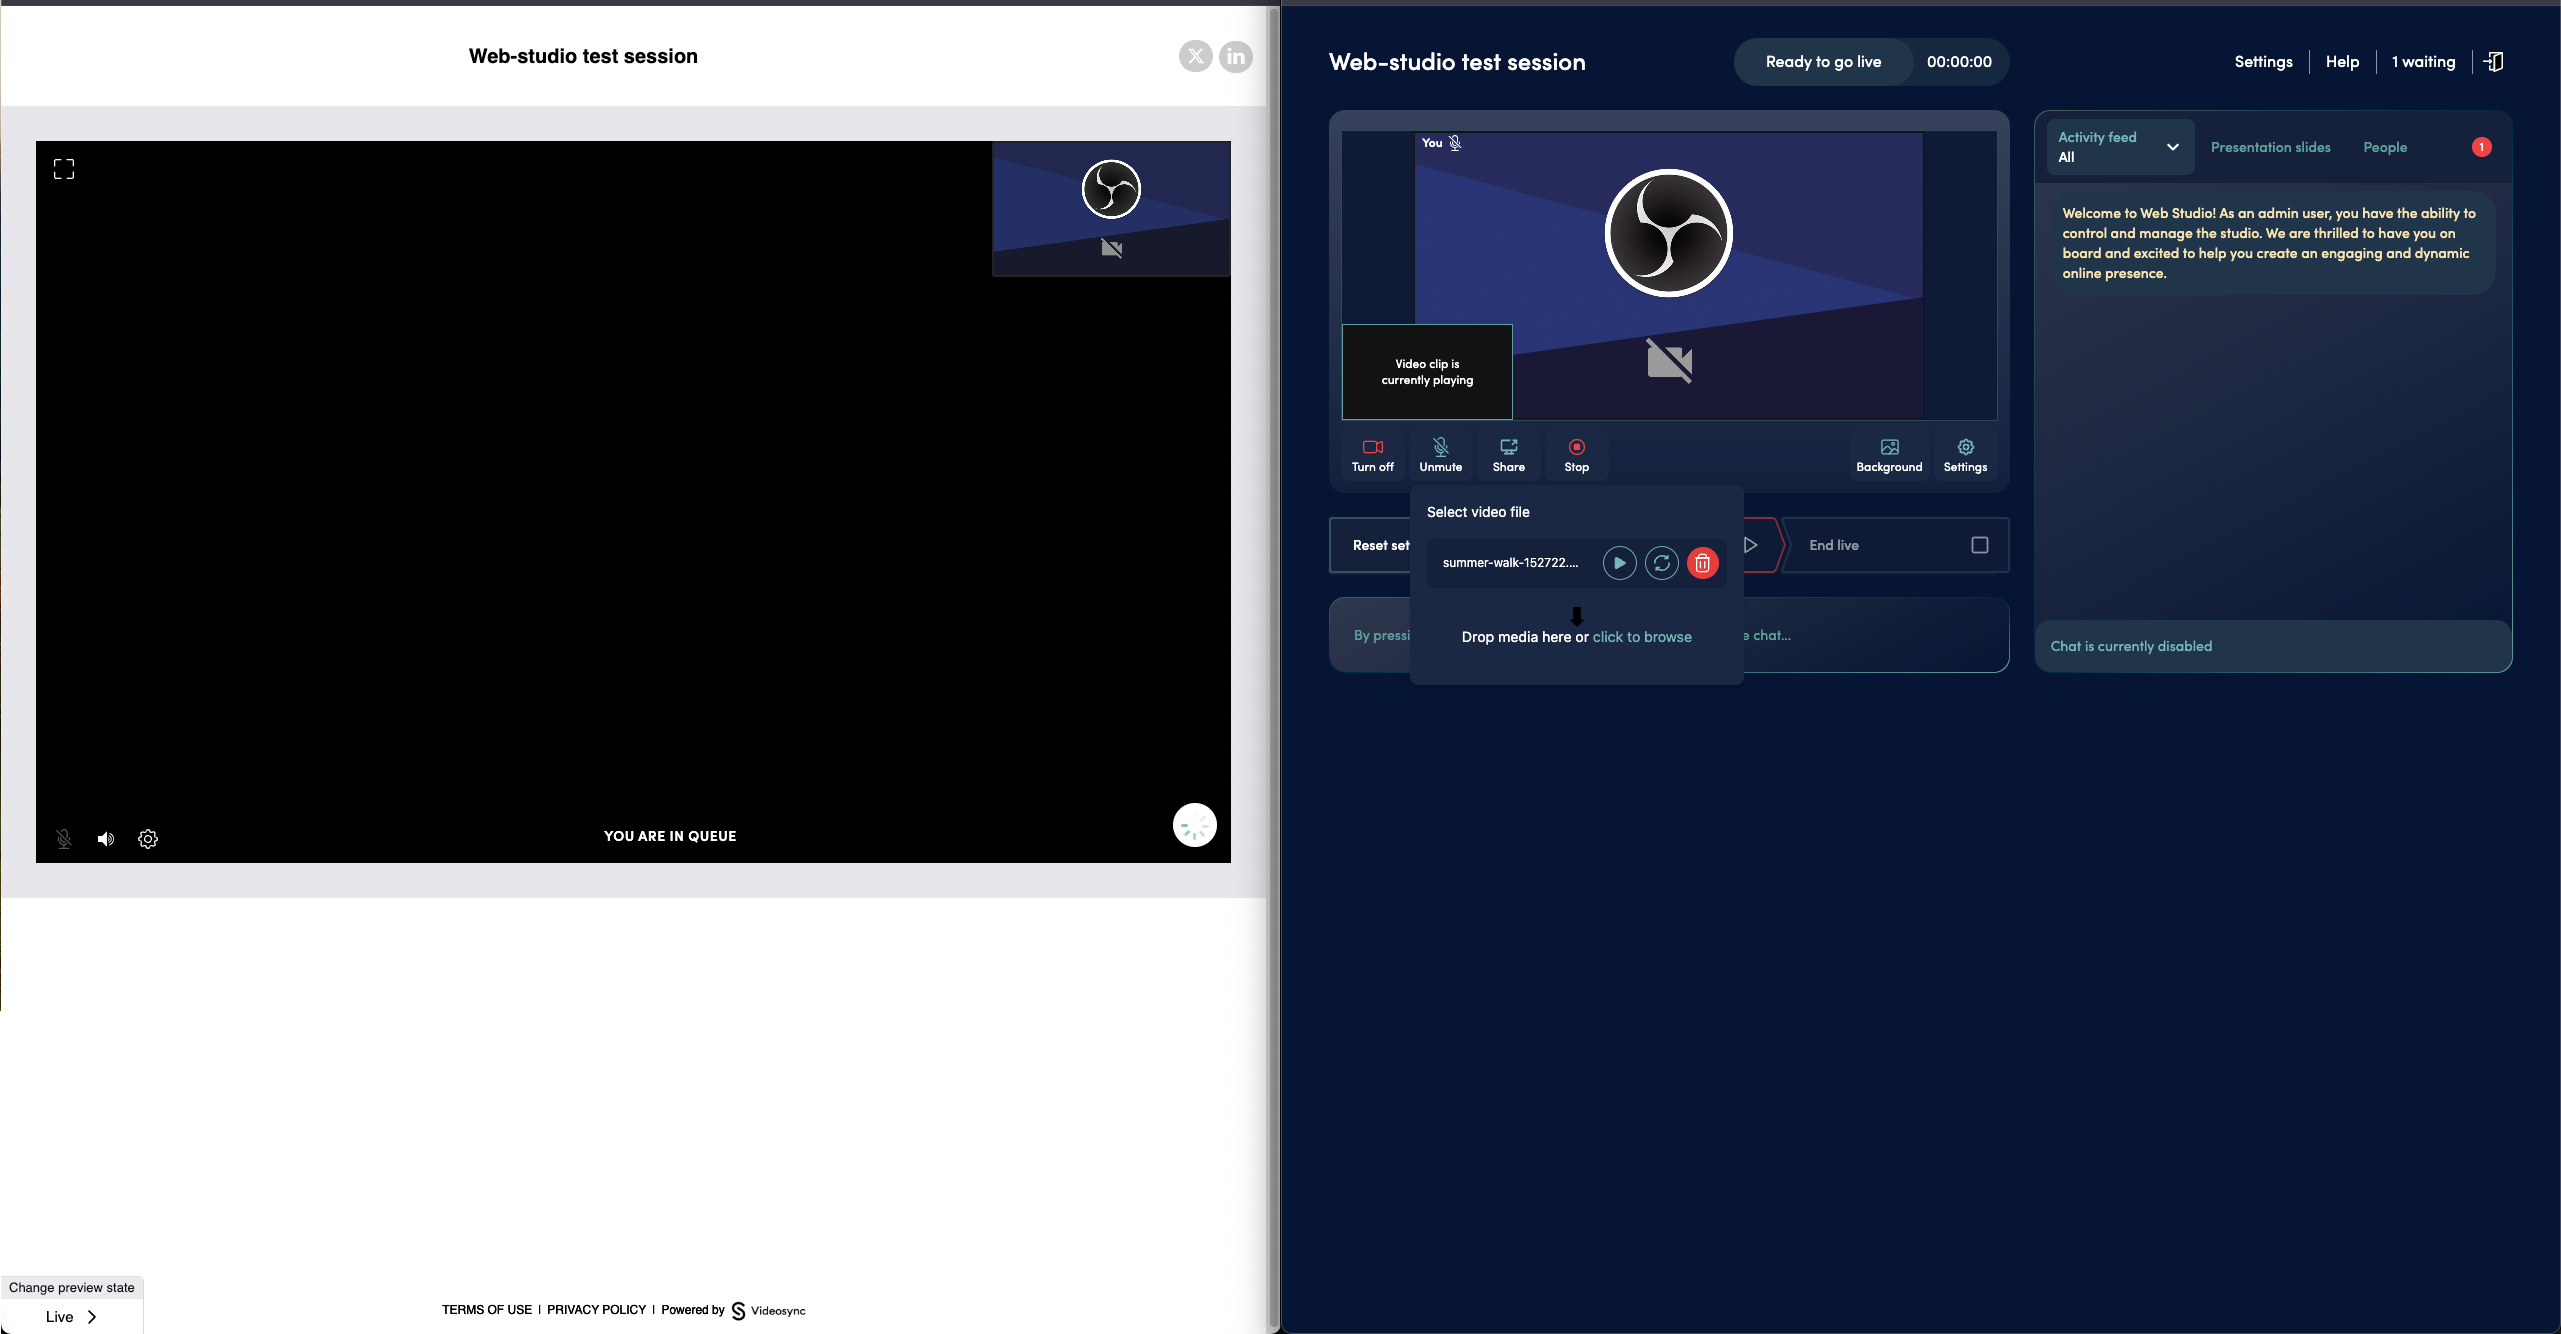2561x1334 pixels.
Task: Unmute the microphone in the studio
Action: coord(1440,455)
